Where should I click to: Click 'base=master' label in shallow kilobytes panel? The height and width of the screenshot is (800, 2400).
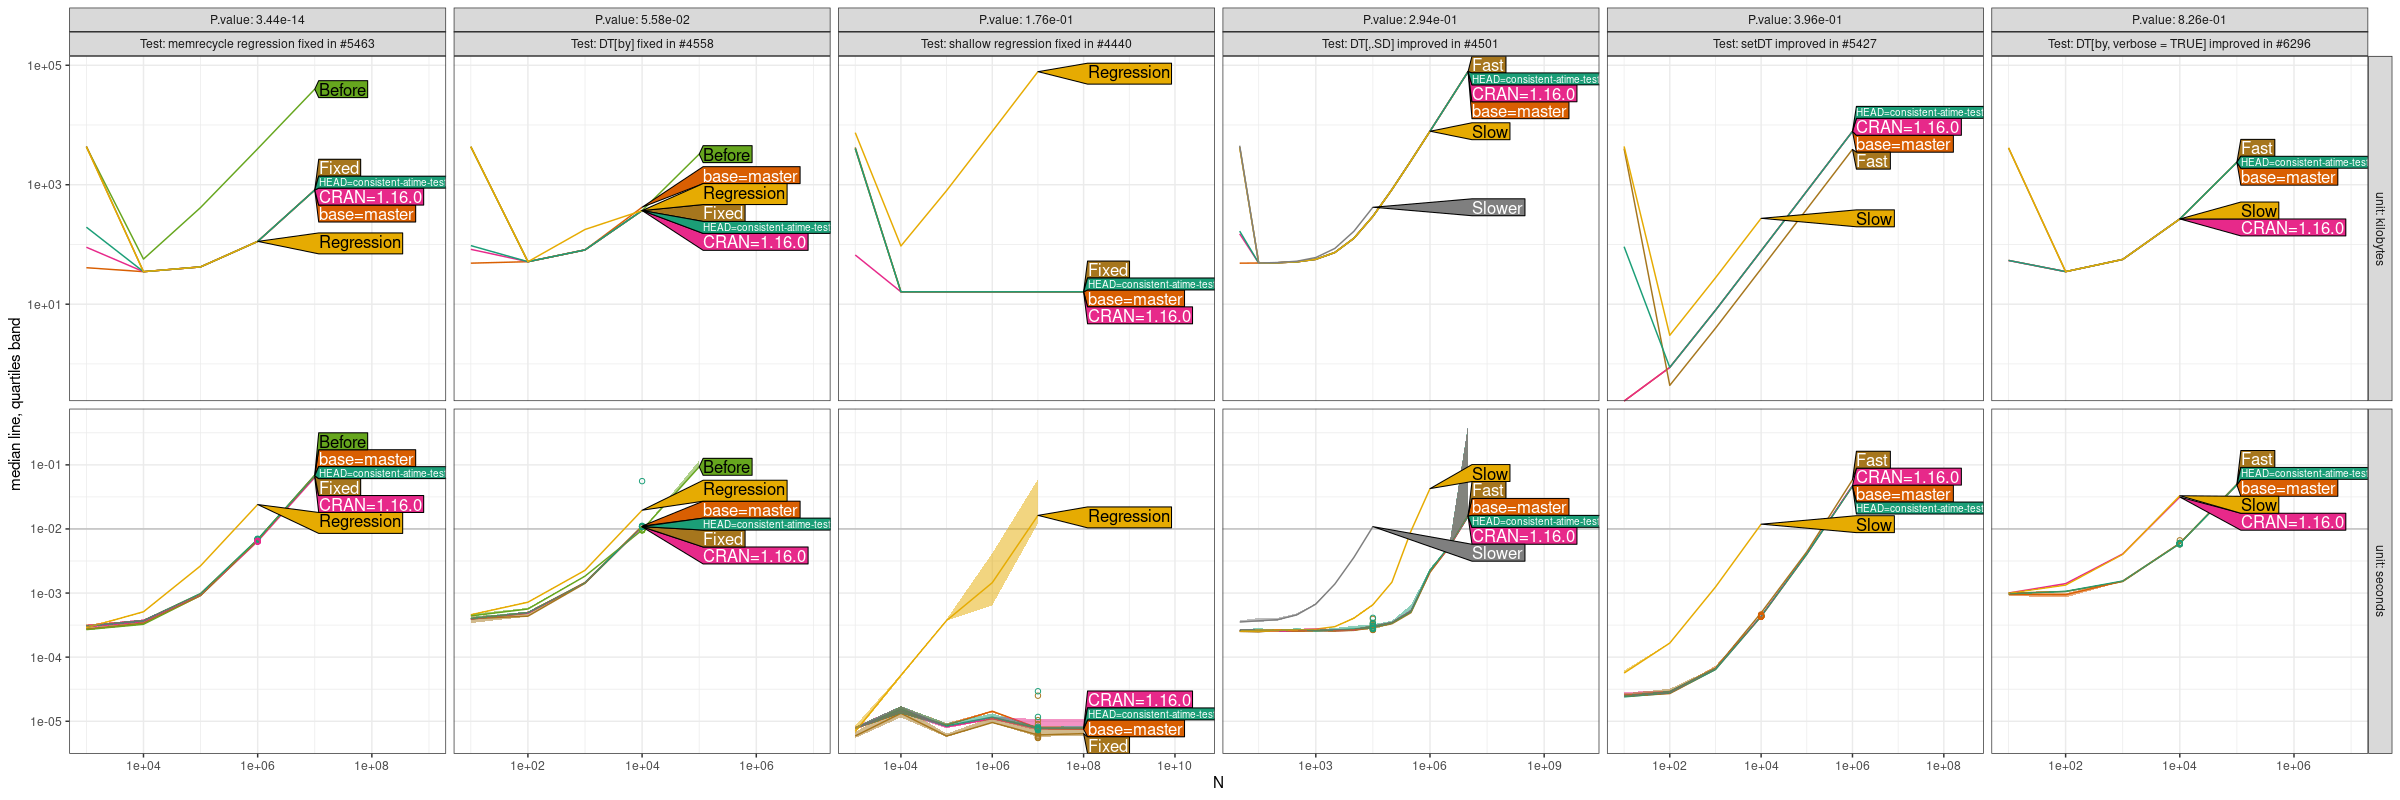1135,300
